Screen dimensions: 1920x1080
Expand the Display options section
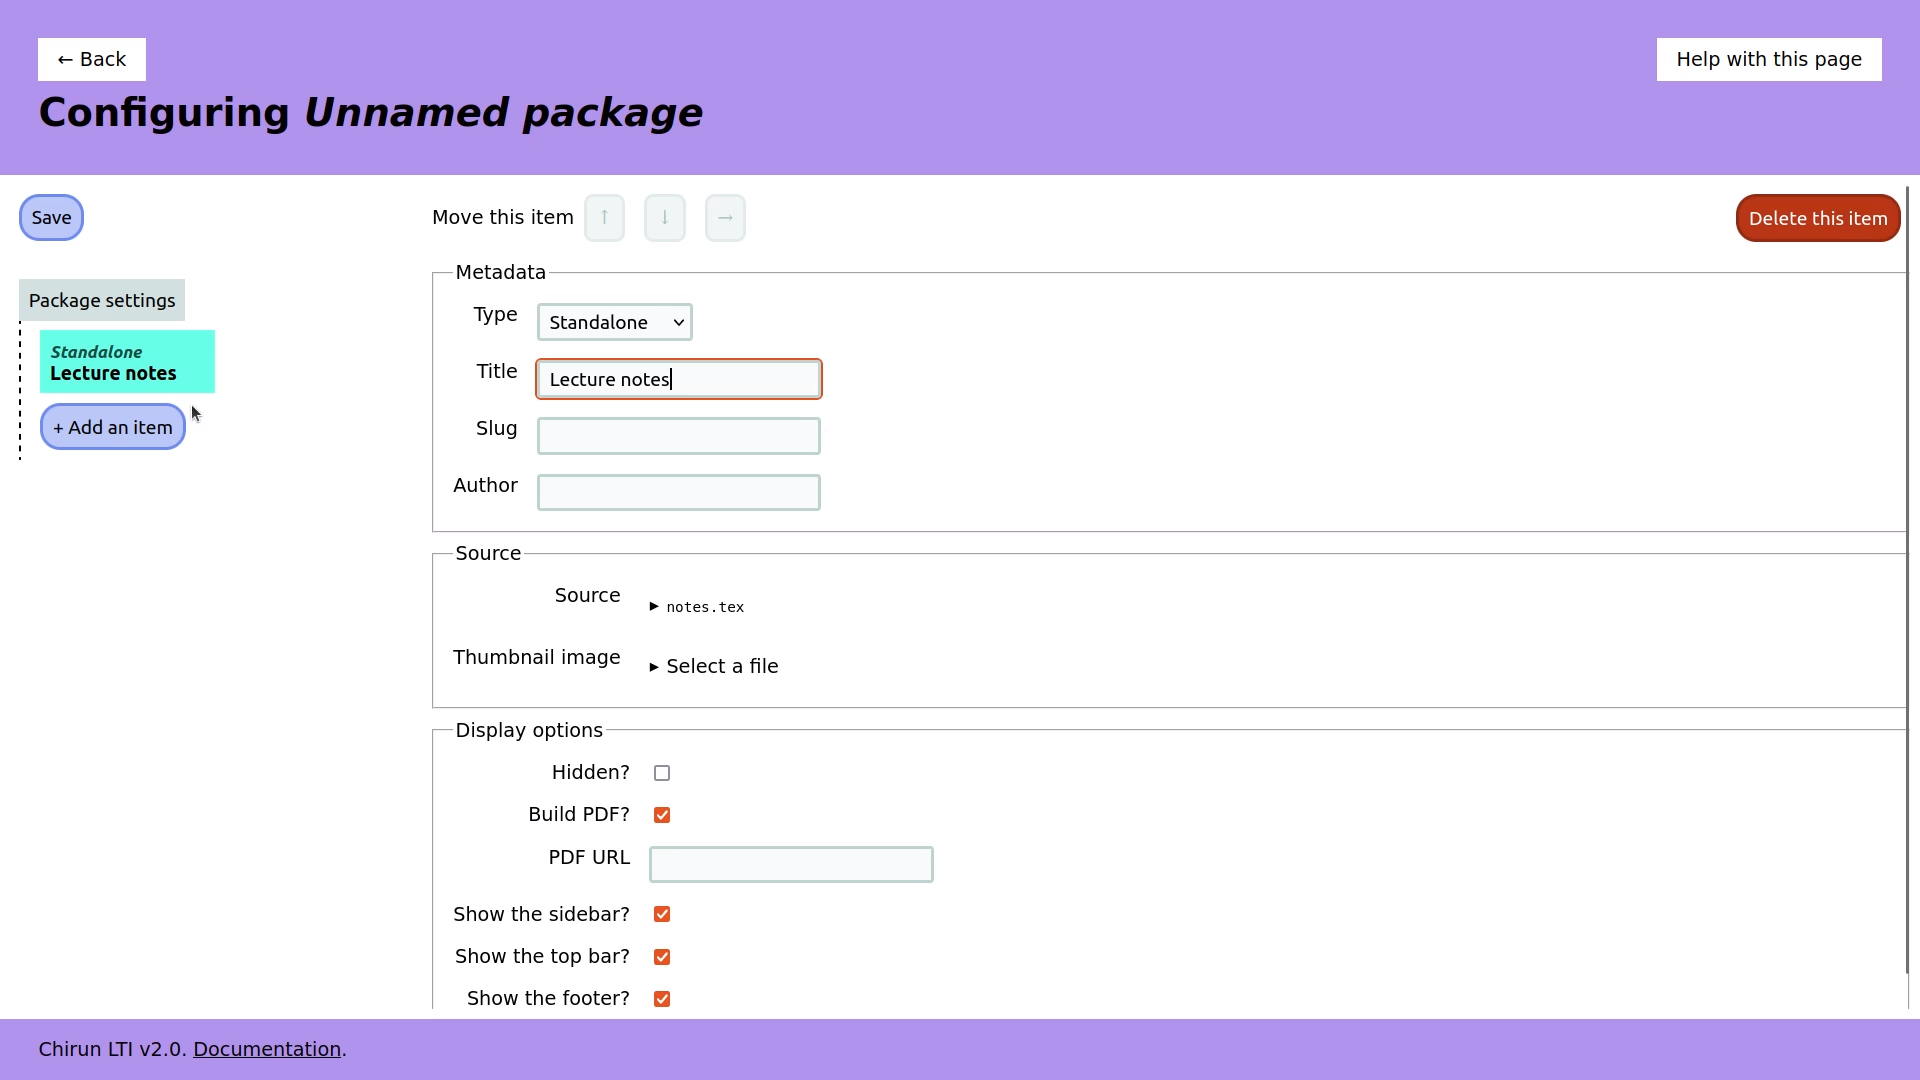click(x=530, y=731)
